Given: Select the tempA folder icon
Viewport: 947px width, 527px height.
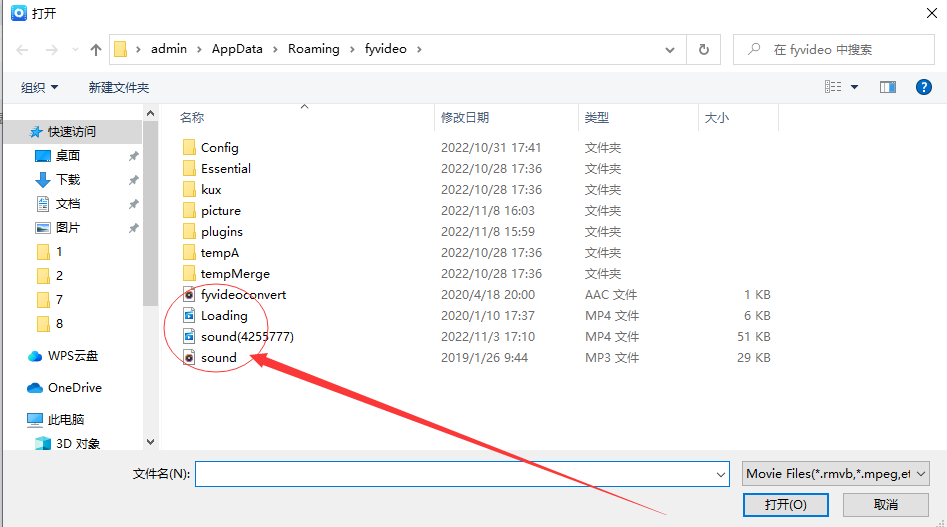Looking at the screenshot, I should click(x=189, y=252).
